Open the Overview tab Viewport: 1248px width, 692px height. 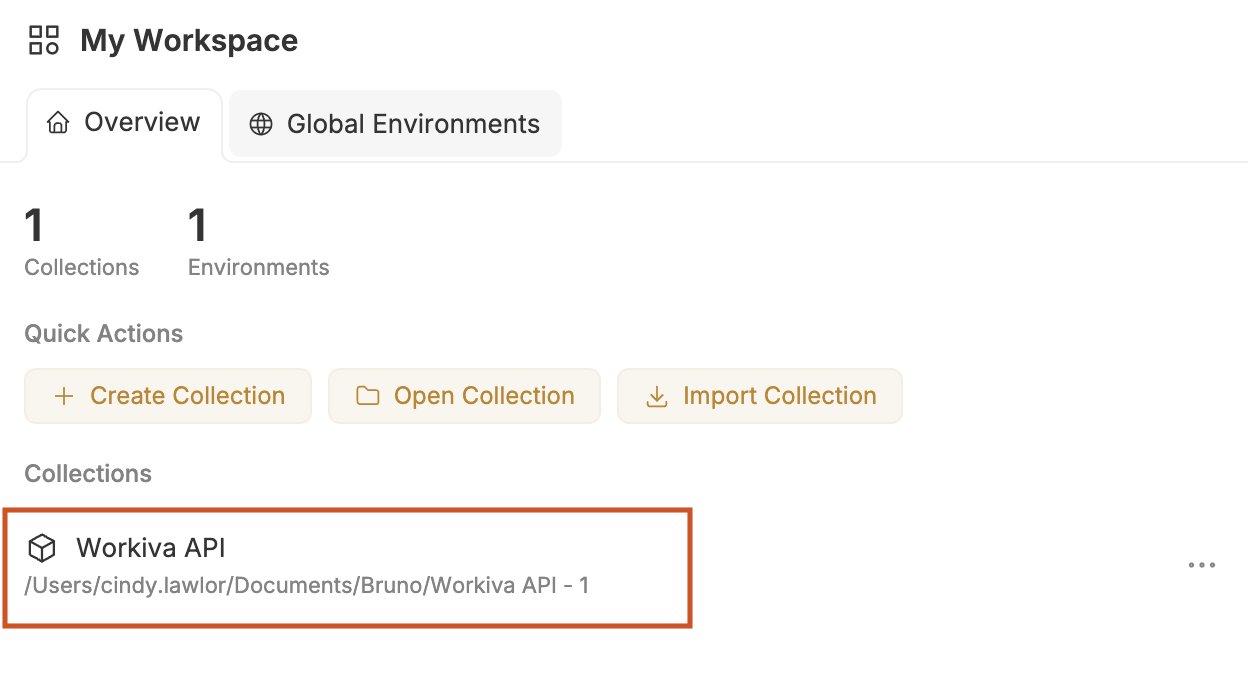124,124
